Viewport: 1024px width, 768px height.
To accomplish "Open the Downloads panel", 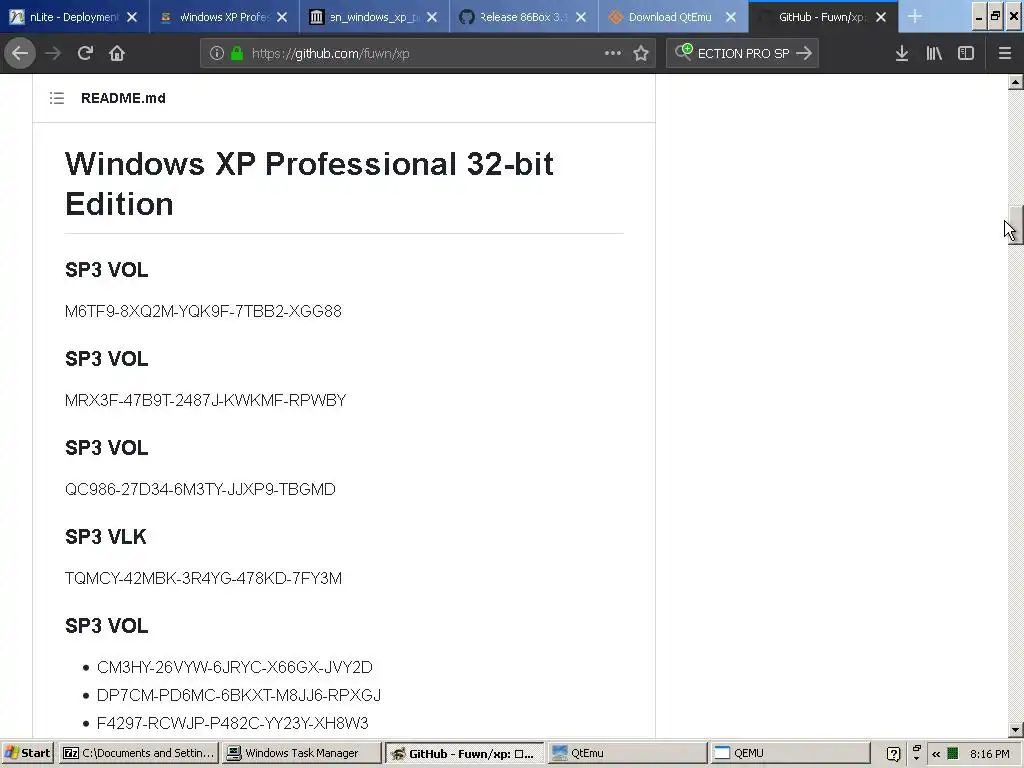I will 902,54.
